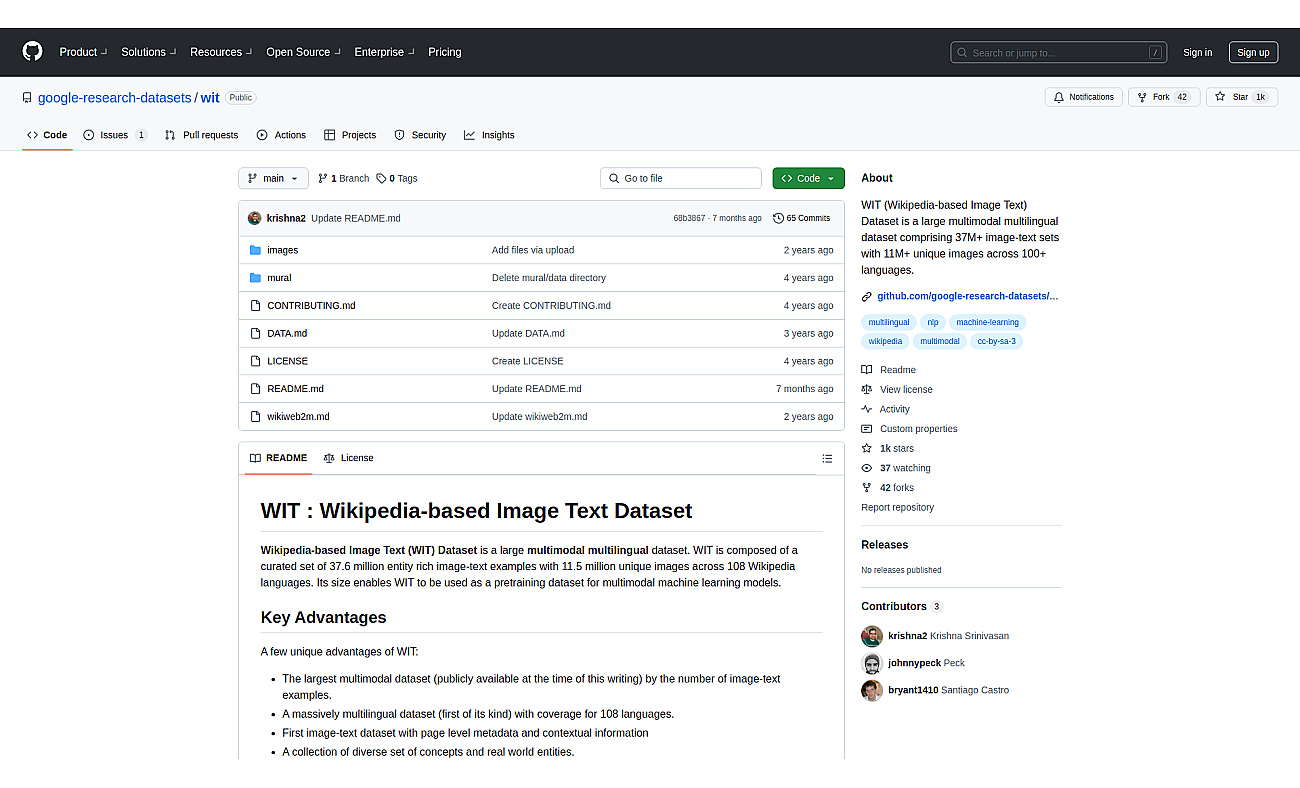Switch to the Insights tab

pyautogui.click(x=489, y=135)
